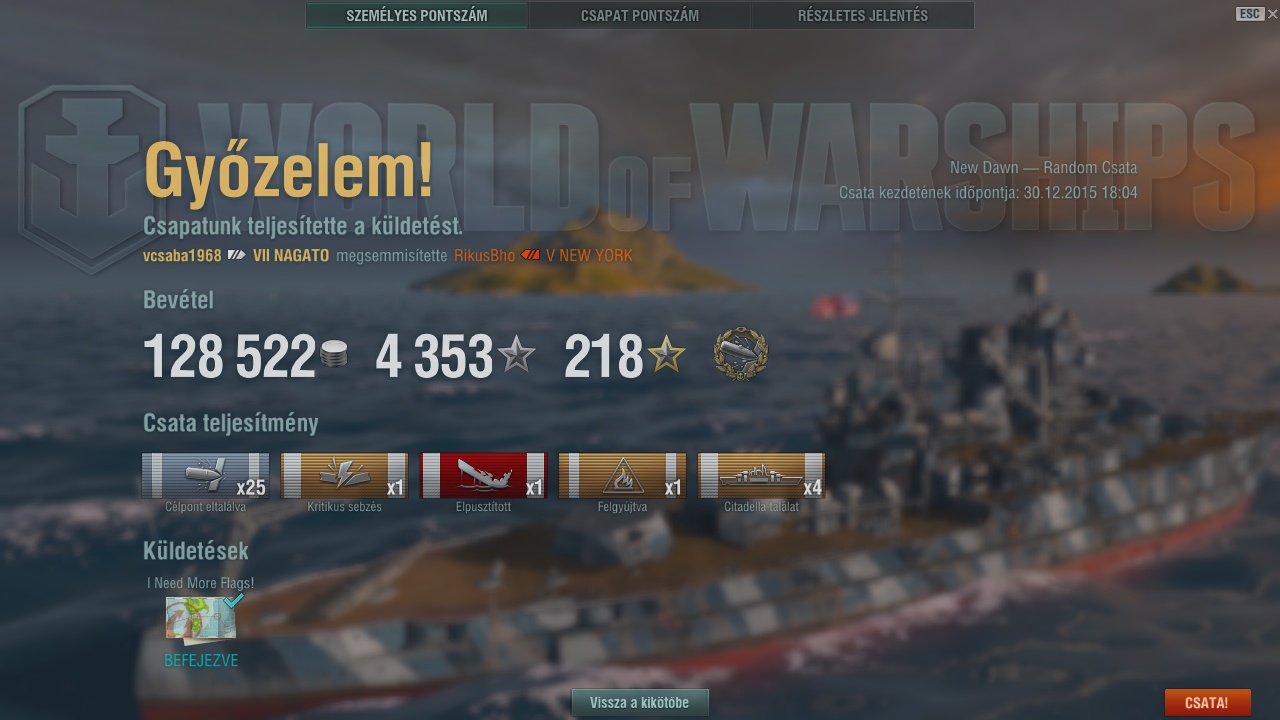This screenshot has width=1280, height=720.
Task: Click the gold free XP star icon
Action: pyautogui.click(x=666, y=355)
